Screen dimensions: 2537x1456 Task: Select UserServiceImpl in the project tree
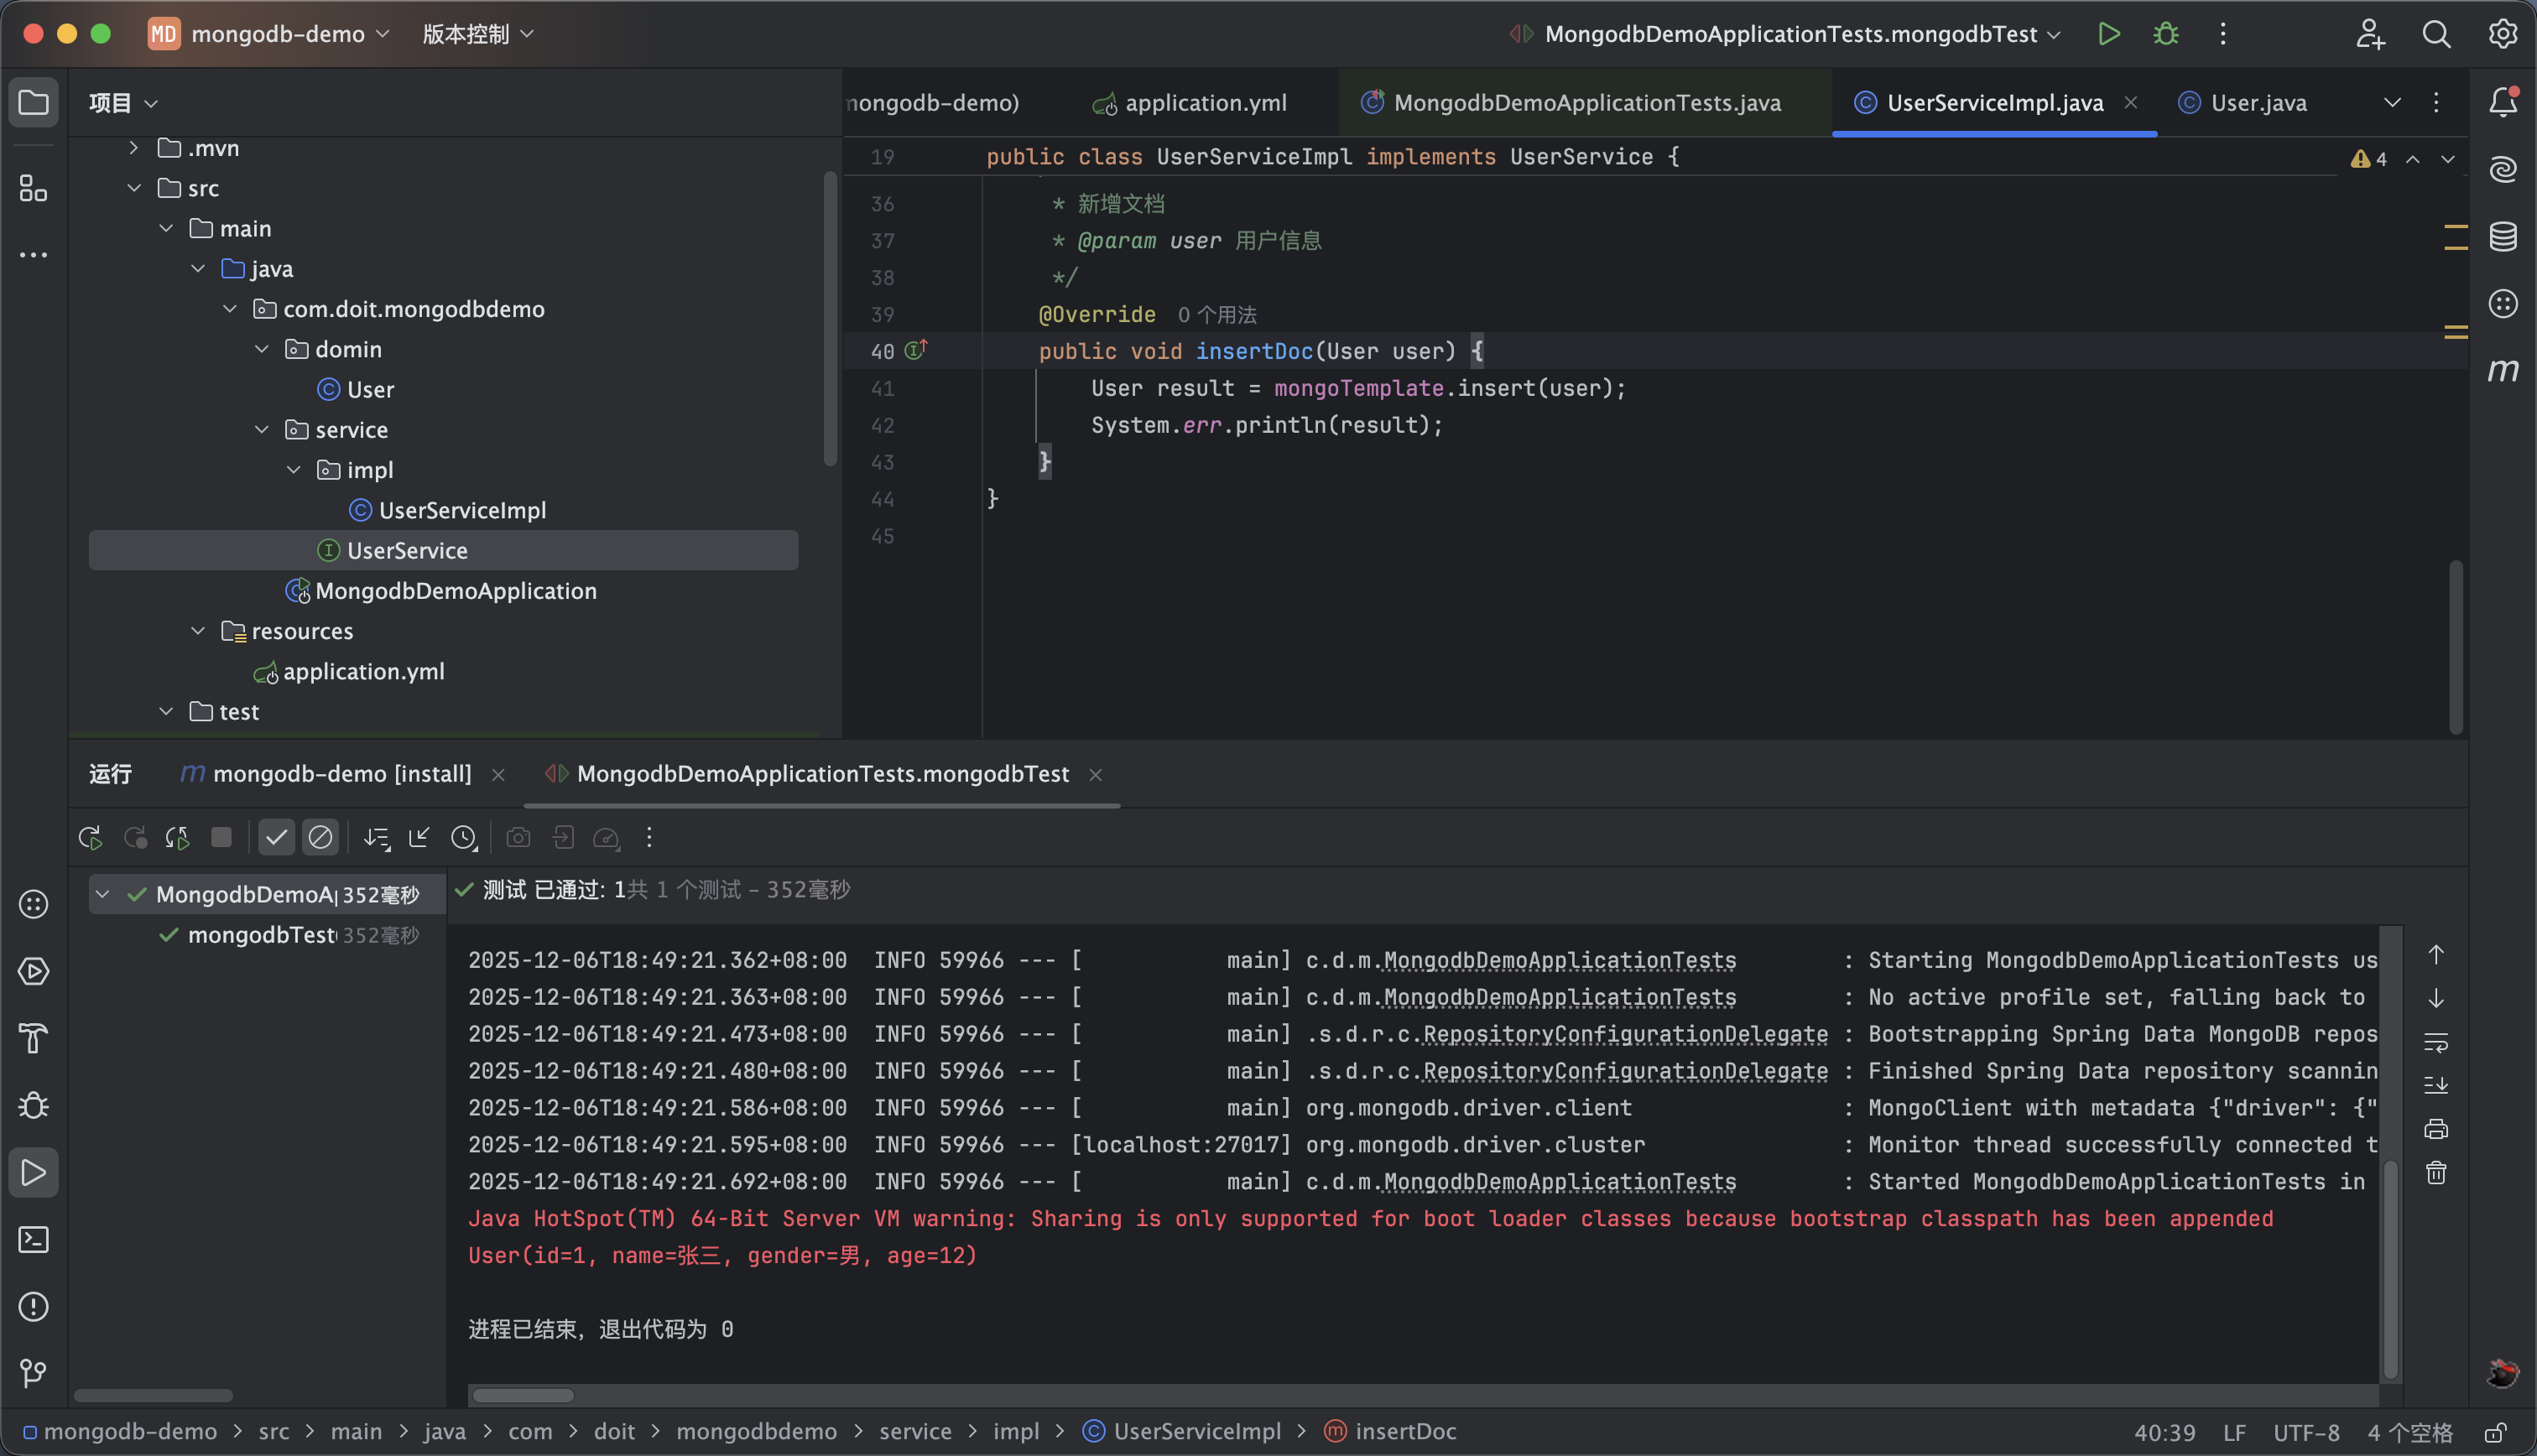[x=462, y=510]
